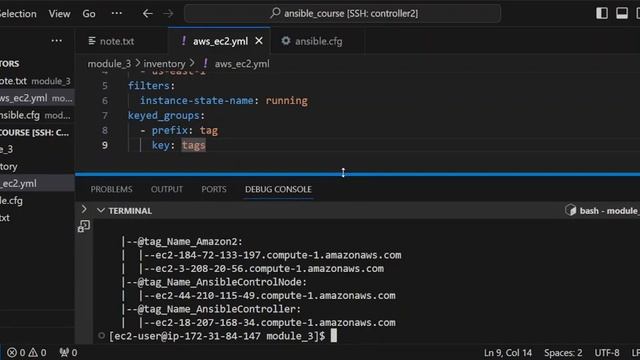Open the menu bar overflow ellipsis
Viewport: 640px width, 360px height.
(x=117, y=13)
